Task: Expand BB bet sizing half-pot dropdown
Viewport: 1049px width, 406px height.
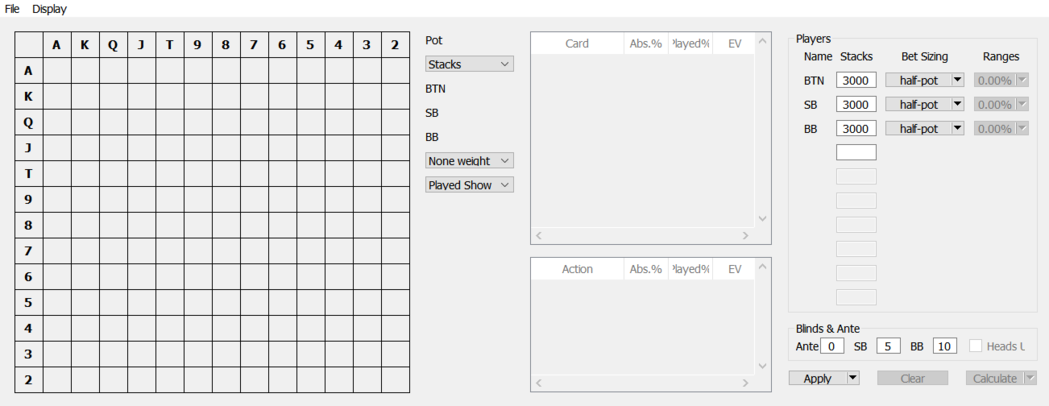Action: 957,128
